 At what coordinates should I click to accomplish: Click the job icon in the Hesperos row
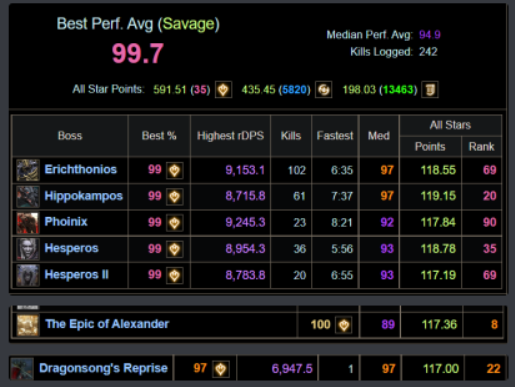coord(175,249)
